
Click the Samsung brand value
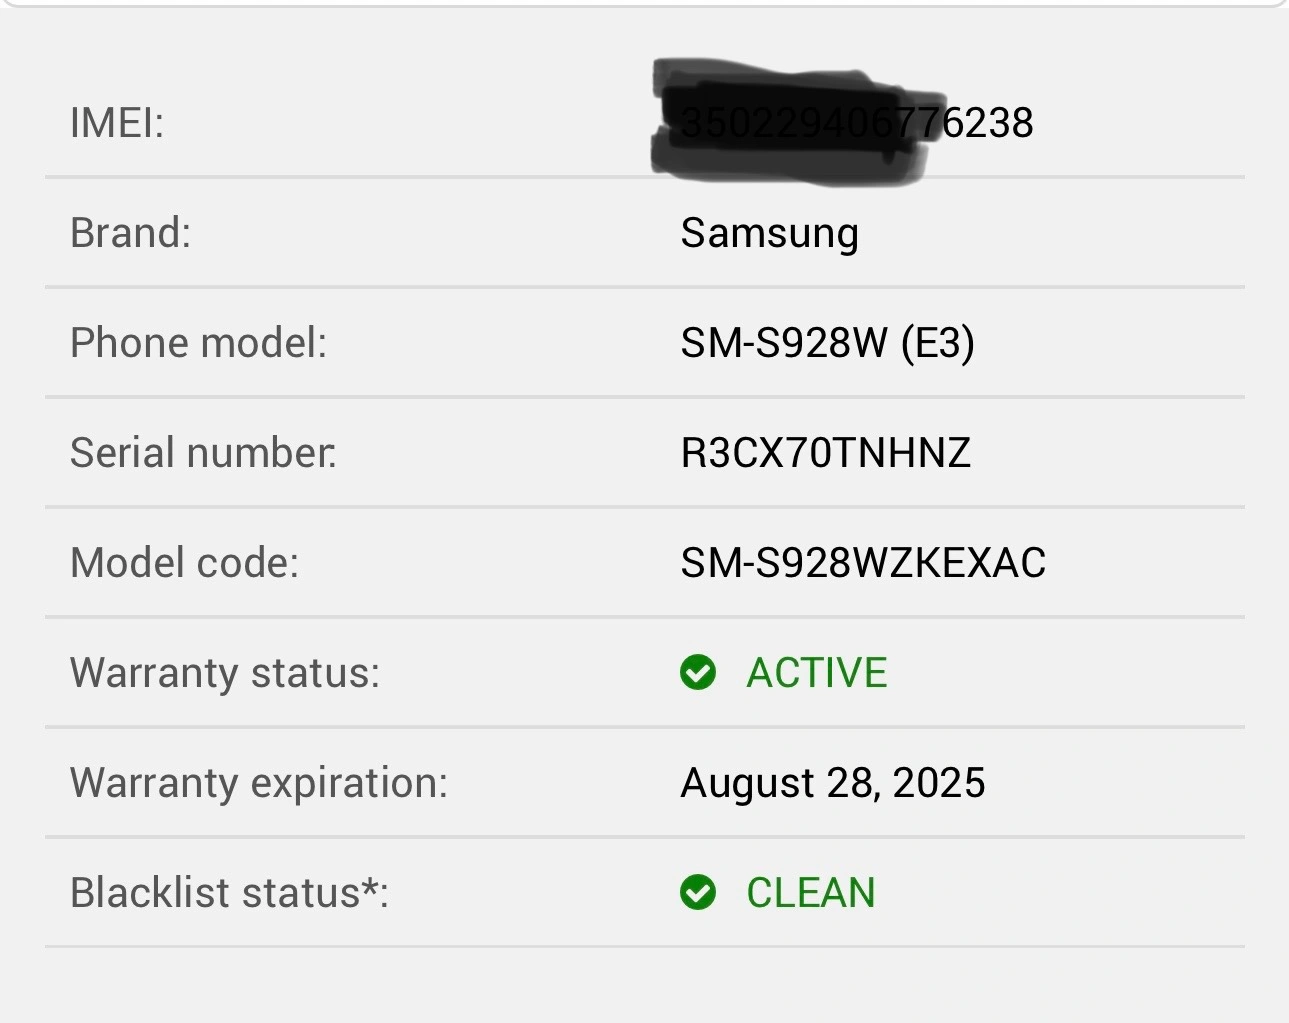[x=769, y=234]
